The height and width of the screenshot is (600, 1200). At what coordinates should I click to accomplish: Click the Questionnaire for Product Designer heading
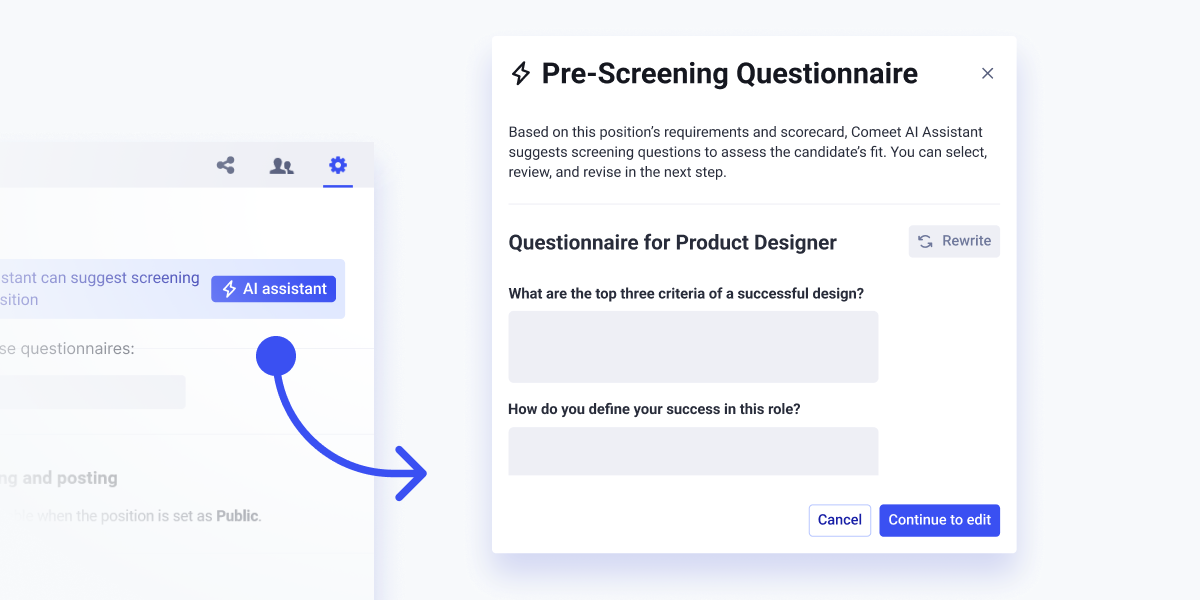click(x=672, y=242)
